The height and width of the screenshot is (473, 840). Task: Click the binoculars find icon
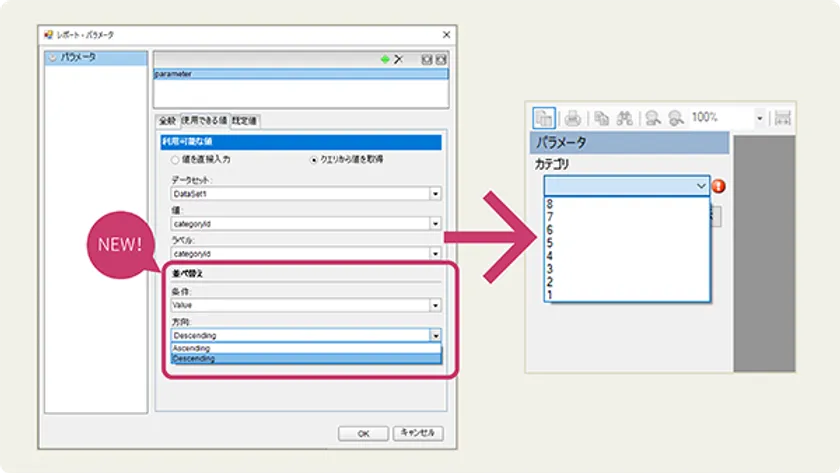click(x=624, y=118)
